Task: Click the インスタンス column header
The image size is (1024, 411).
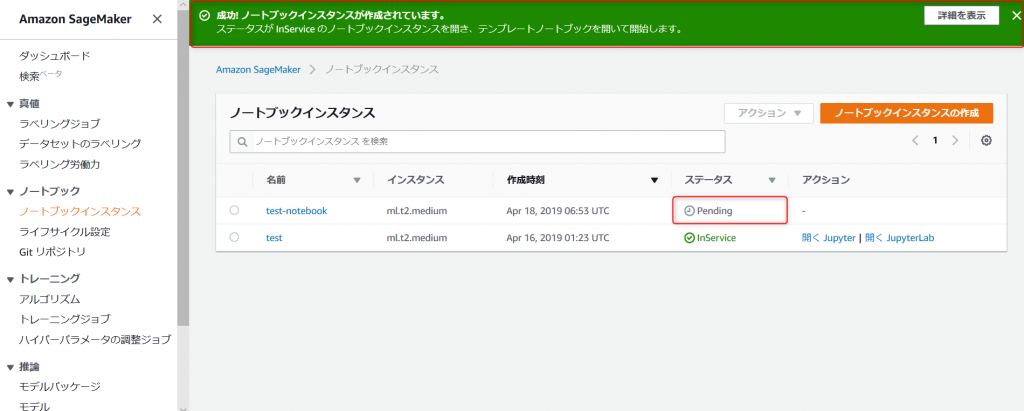Action: coord(415,180)
